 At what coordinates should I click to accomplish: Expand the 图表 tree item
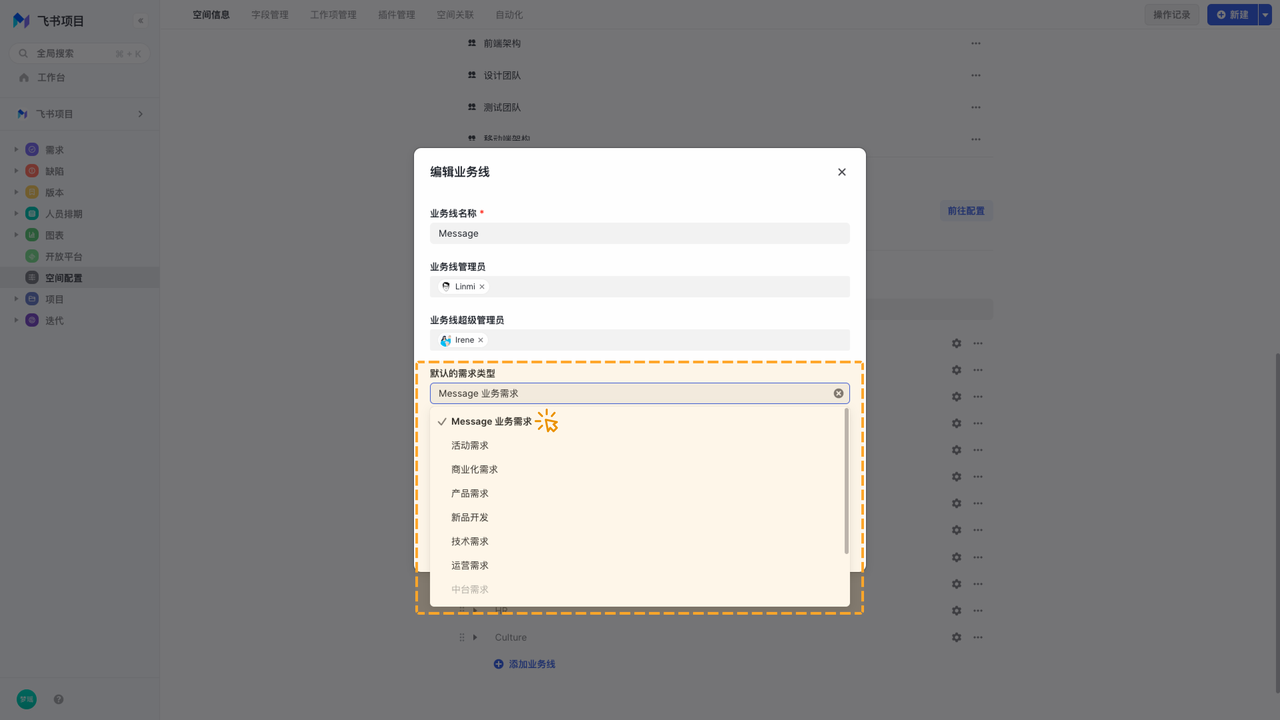16,235
